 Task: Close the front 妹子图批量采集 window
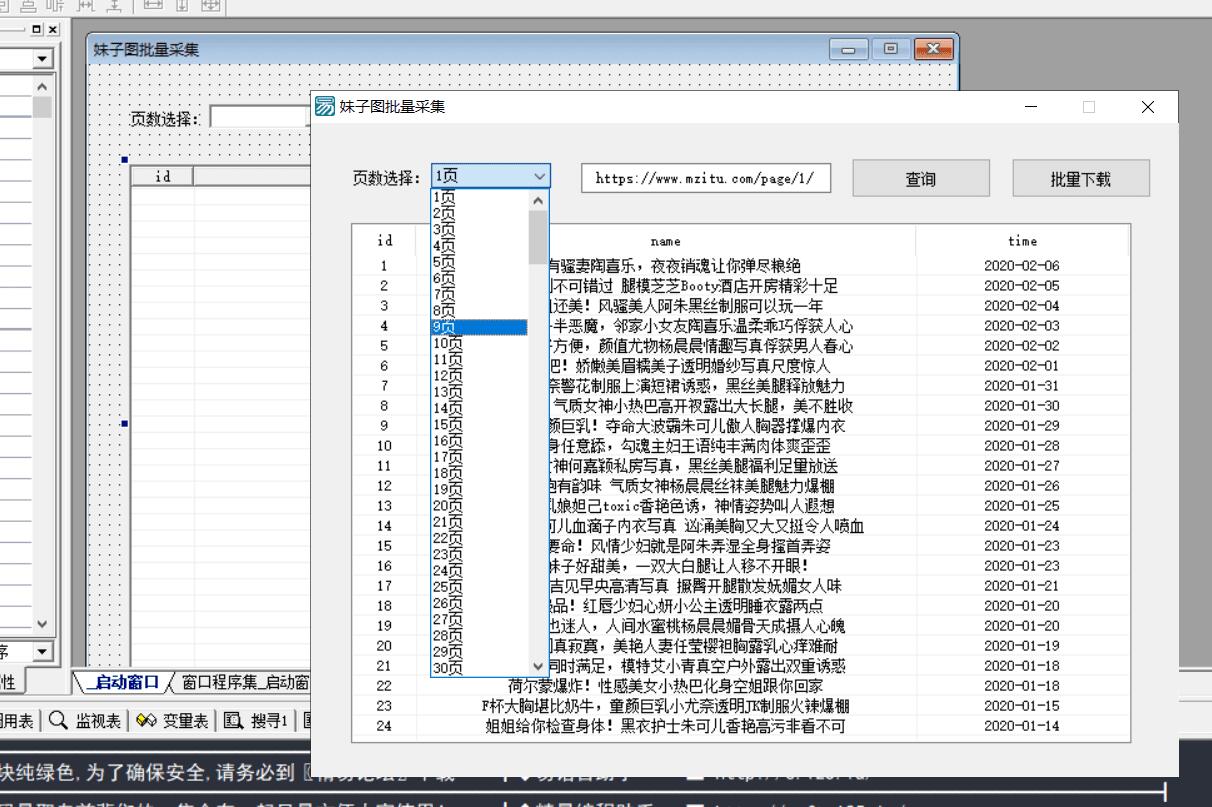(1147, 107)
